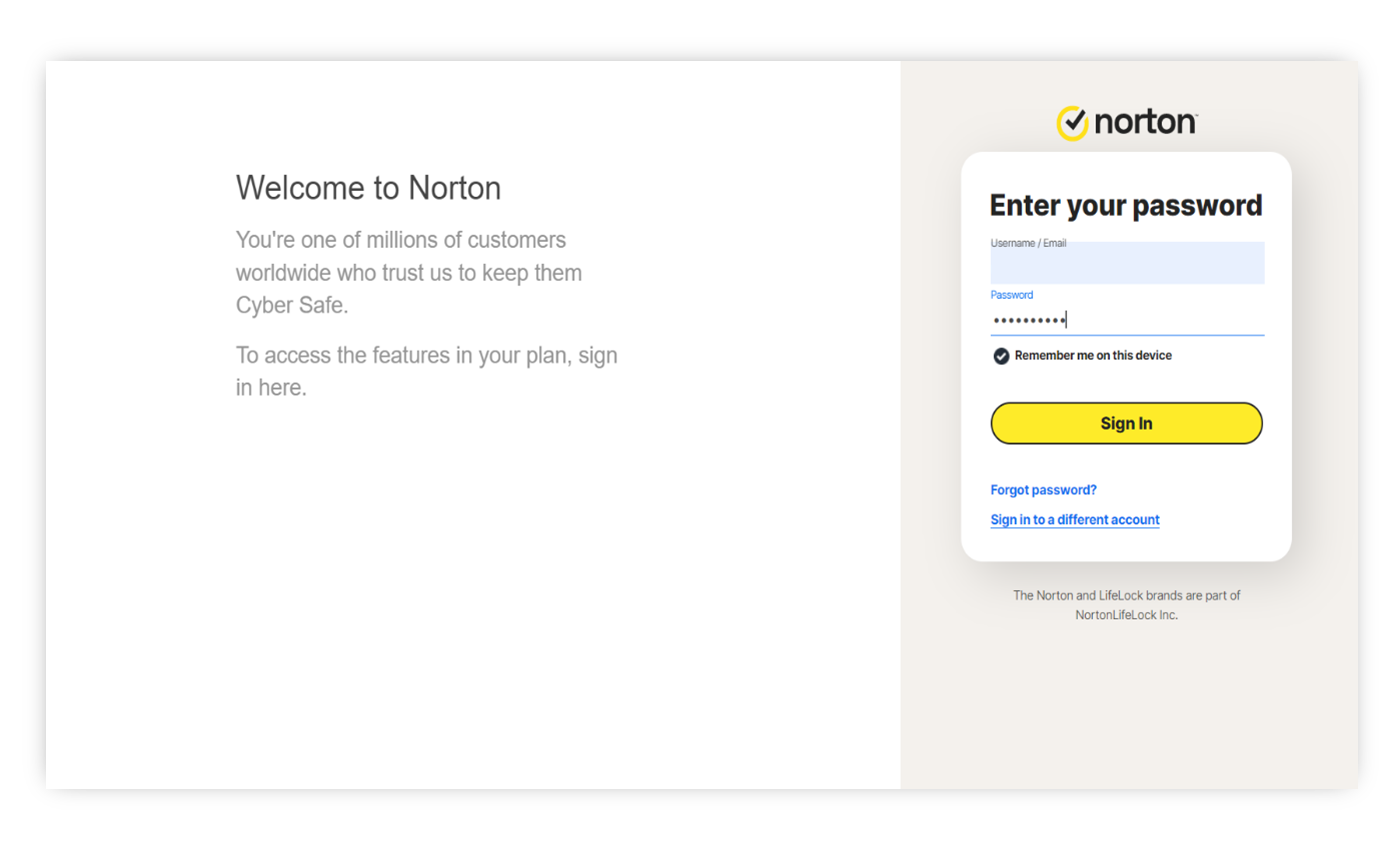
Task: Focus the Username / Email input field
Action: click(x=1126, y=263)
